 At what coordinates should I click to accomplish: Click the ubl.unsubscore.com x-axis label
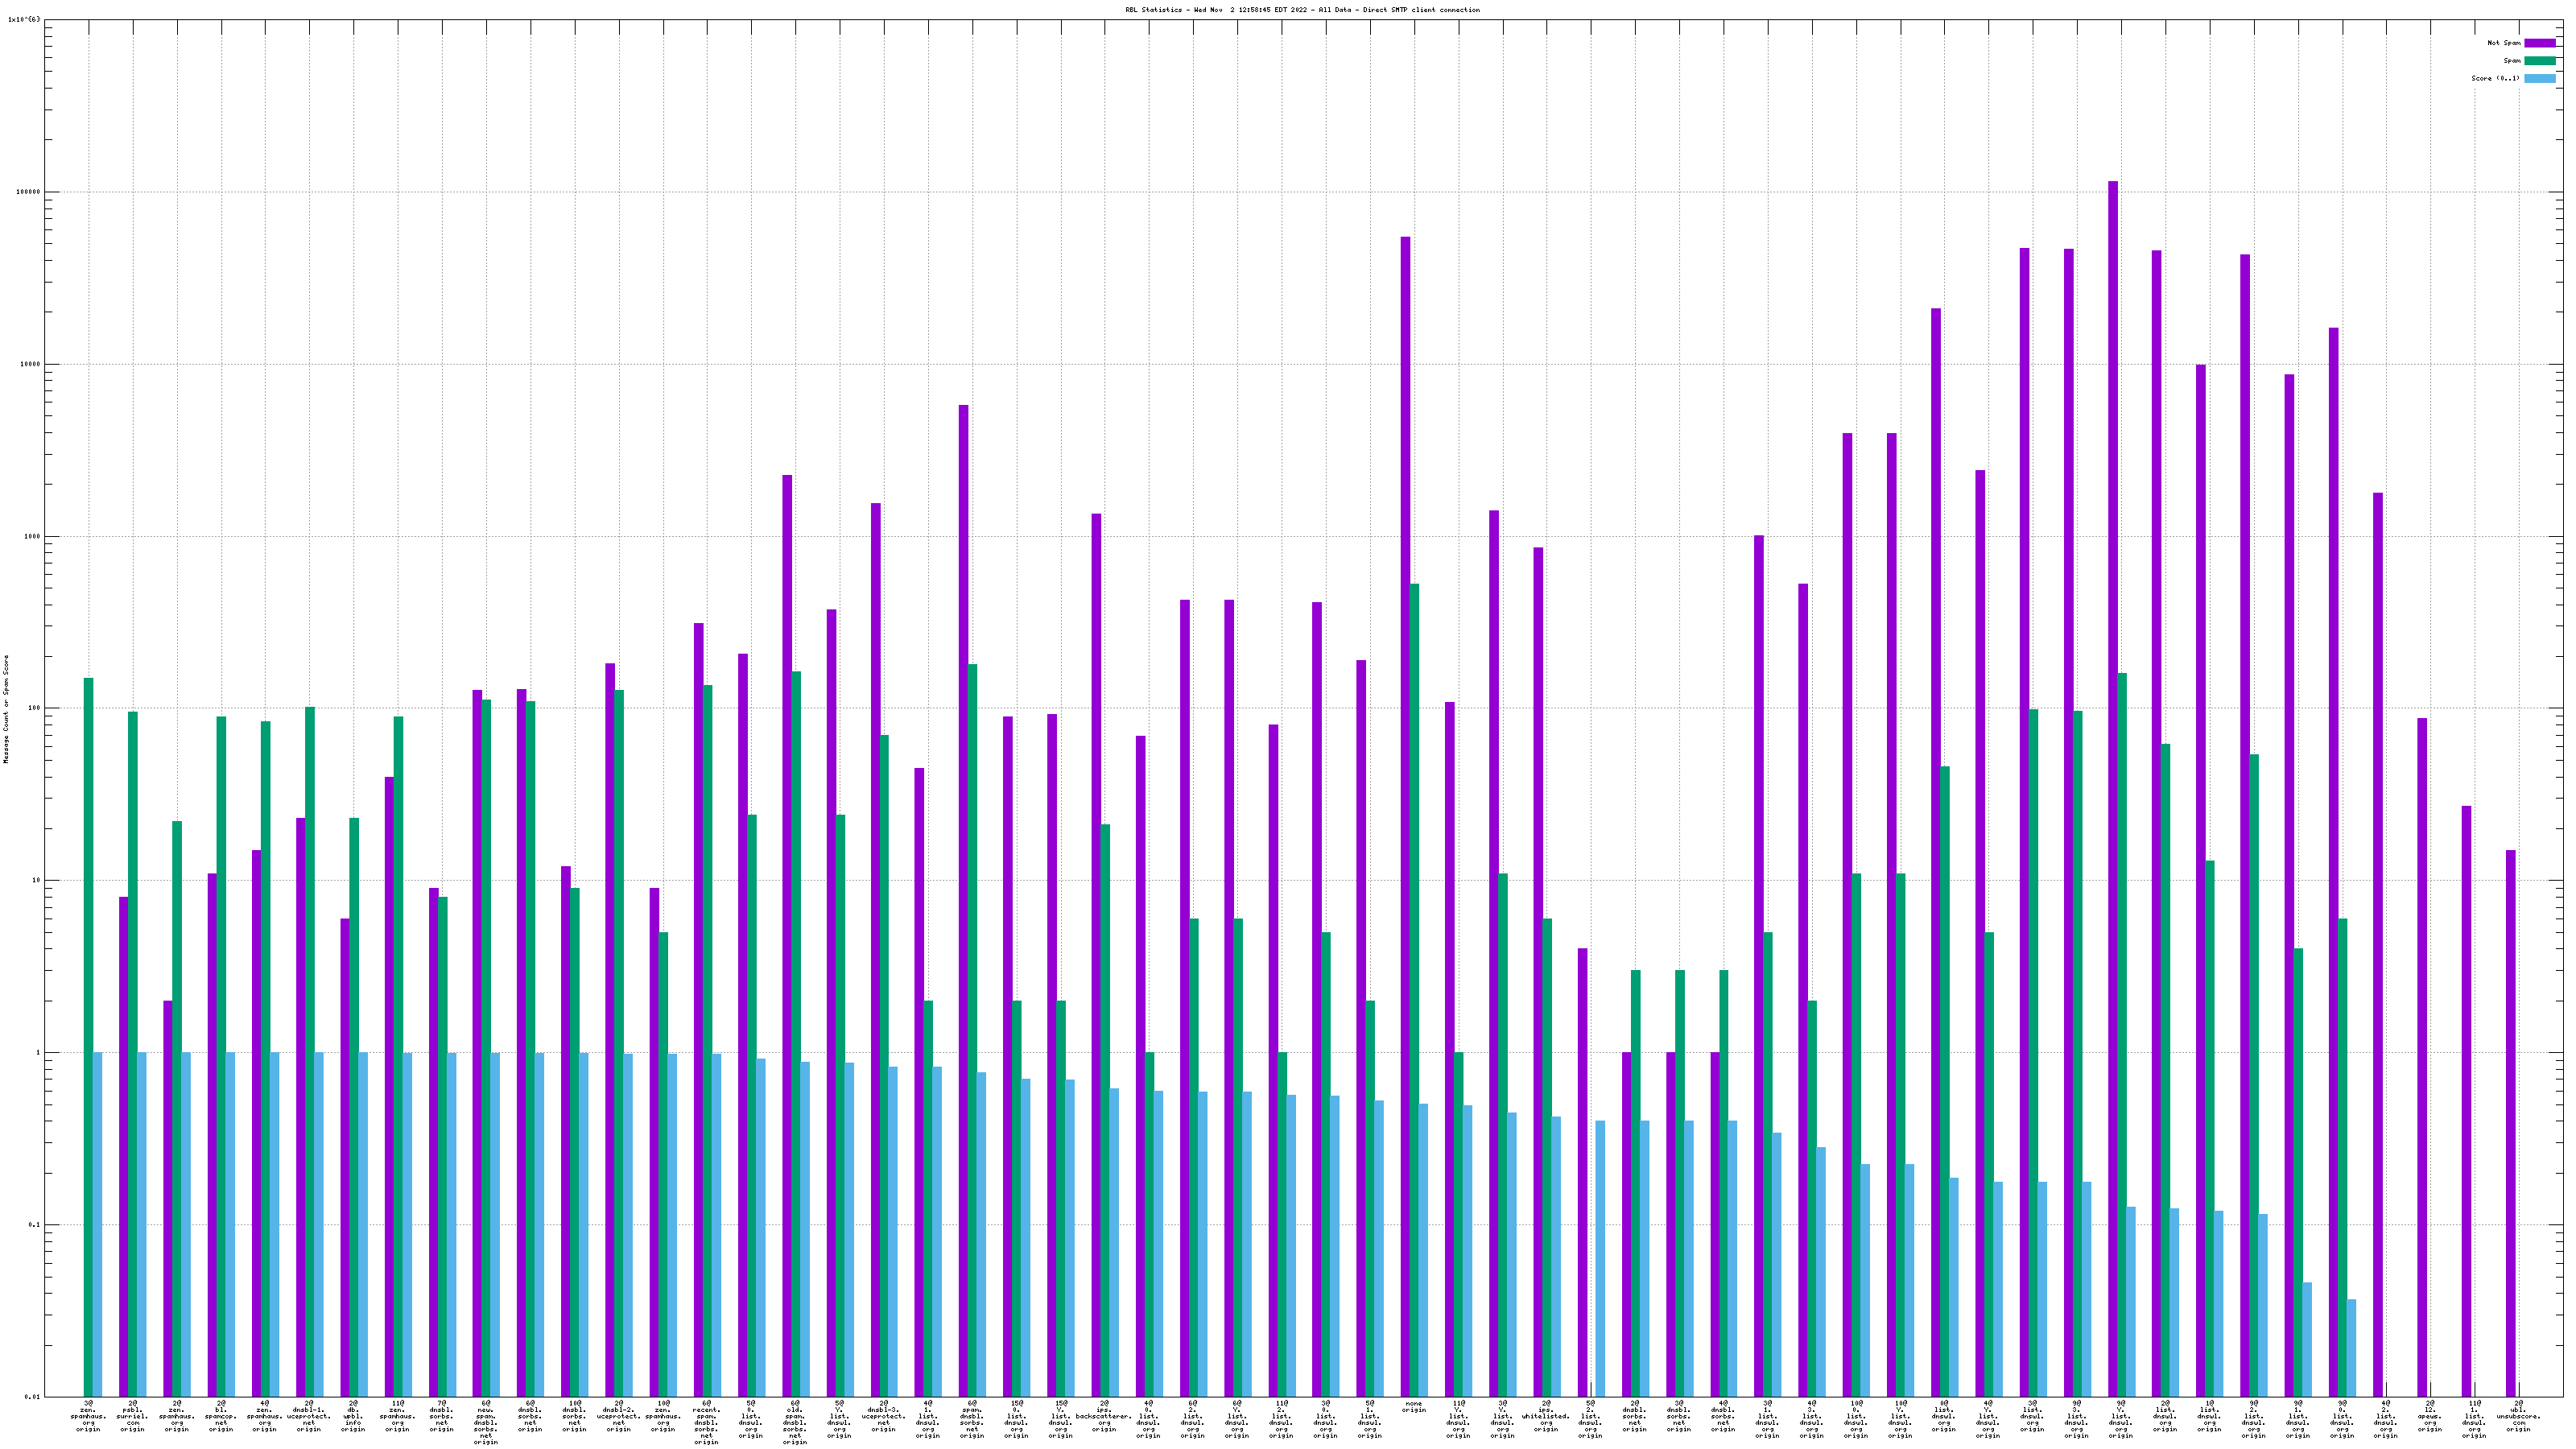(x=2518, y=1416)
